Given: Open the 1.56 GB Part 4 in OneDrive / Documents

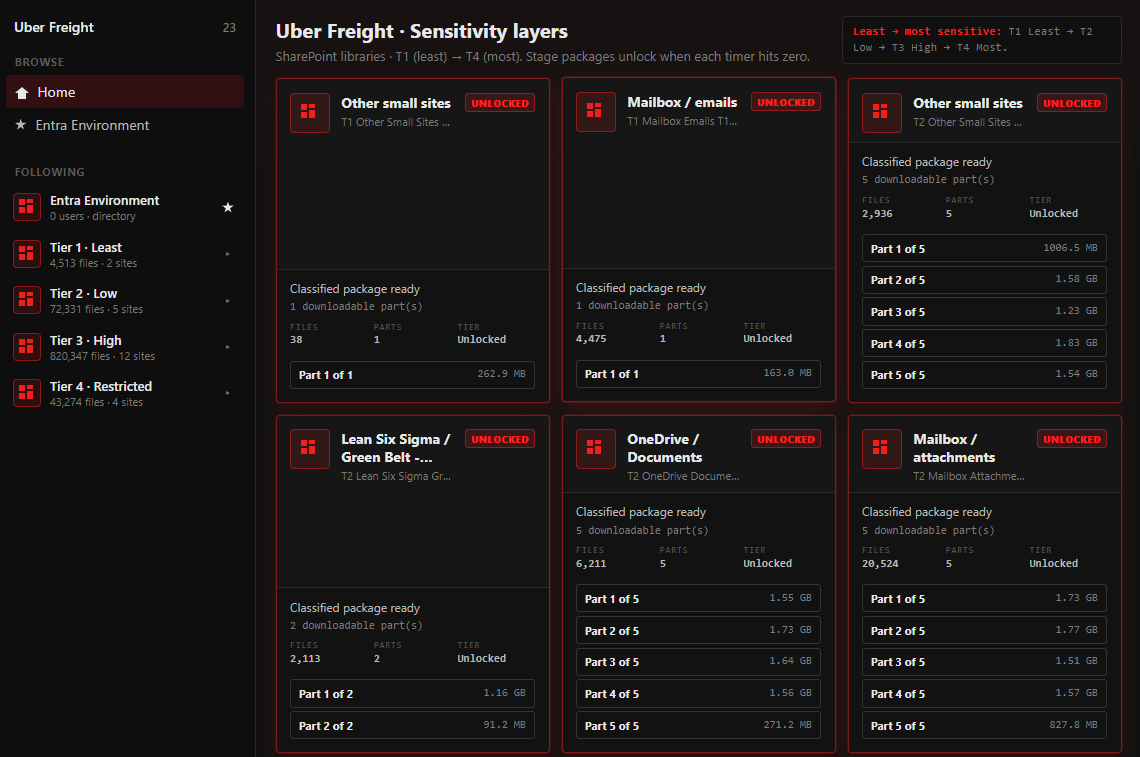Looking at the screenshot, I should [x=698, y=694].
